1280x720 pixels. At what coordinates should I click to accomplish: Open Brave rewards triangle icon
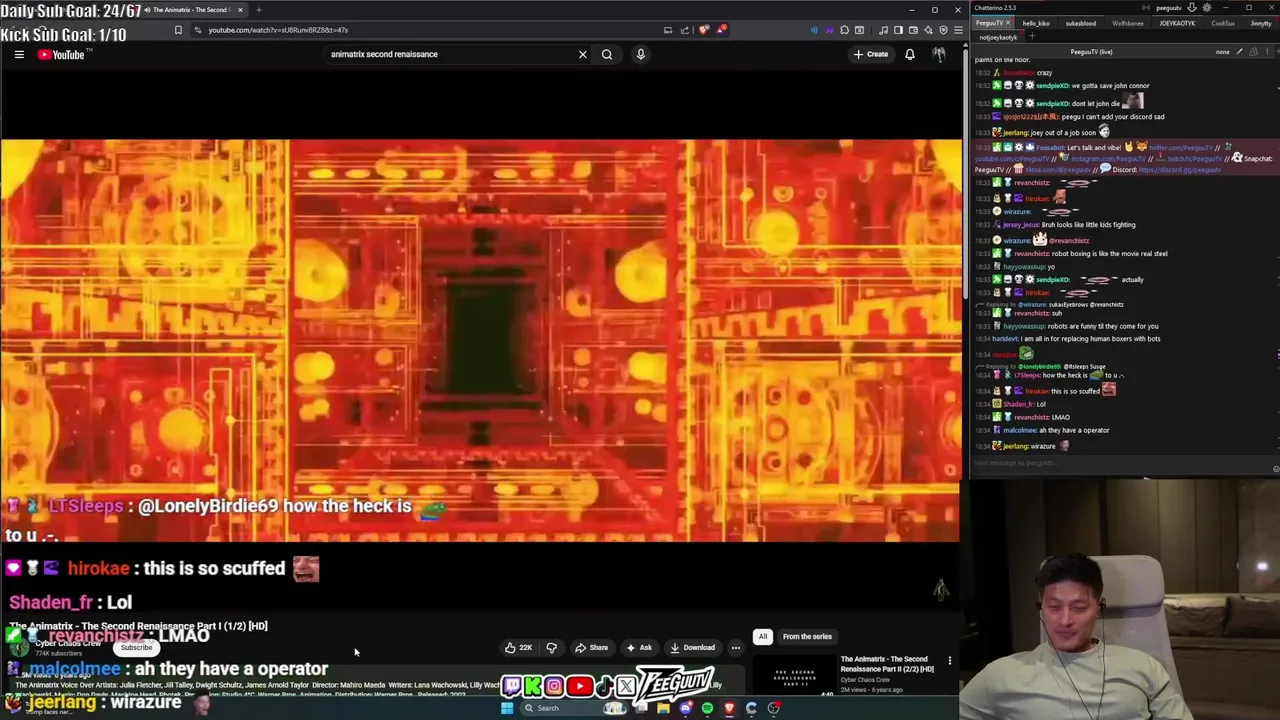click(721, 30)
